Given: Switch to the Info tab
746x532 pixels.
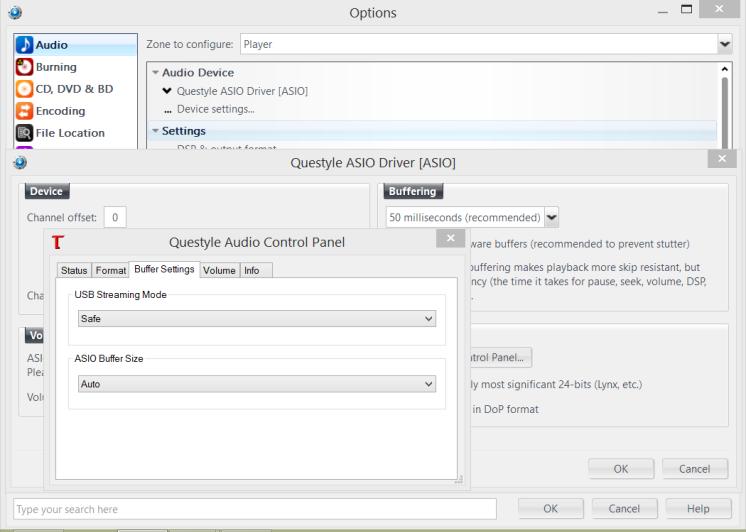Looking at the screenshot, I should click(x=256, y=270).
